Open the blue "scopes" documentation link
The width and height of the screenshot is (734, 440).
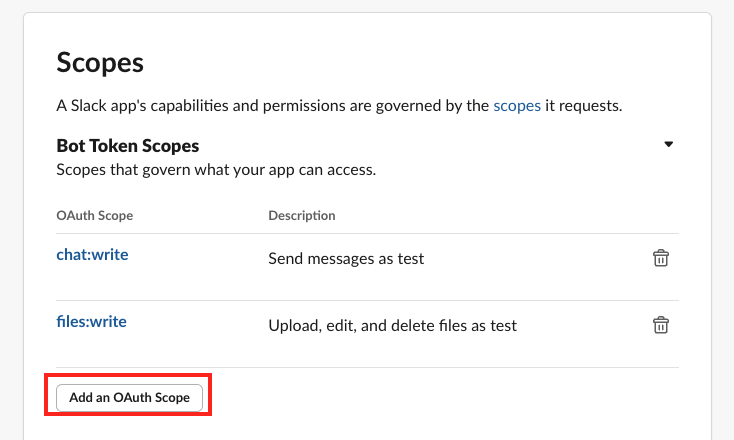coord(517,105)
